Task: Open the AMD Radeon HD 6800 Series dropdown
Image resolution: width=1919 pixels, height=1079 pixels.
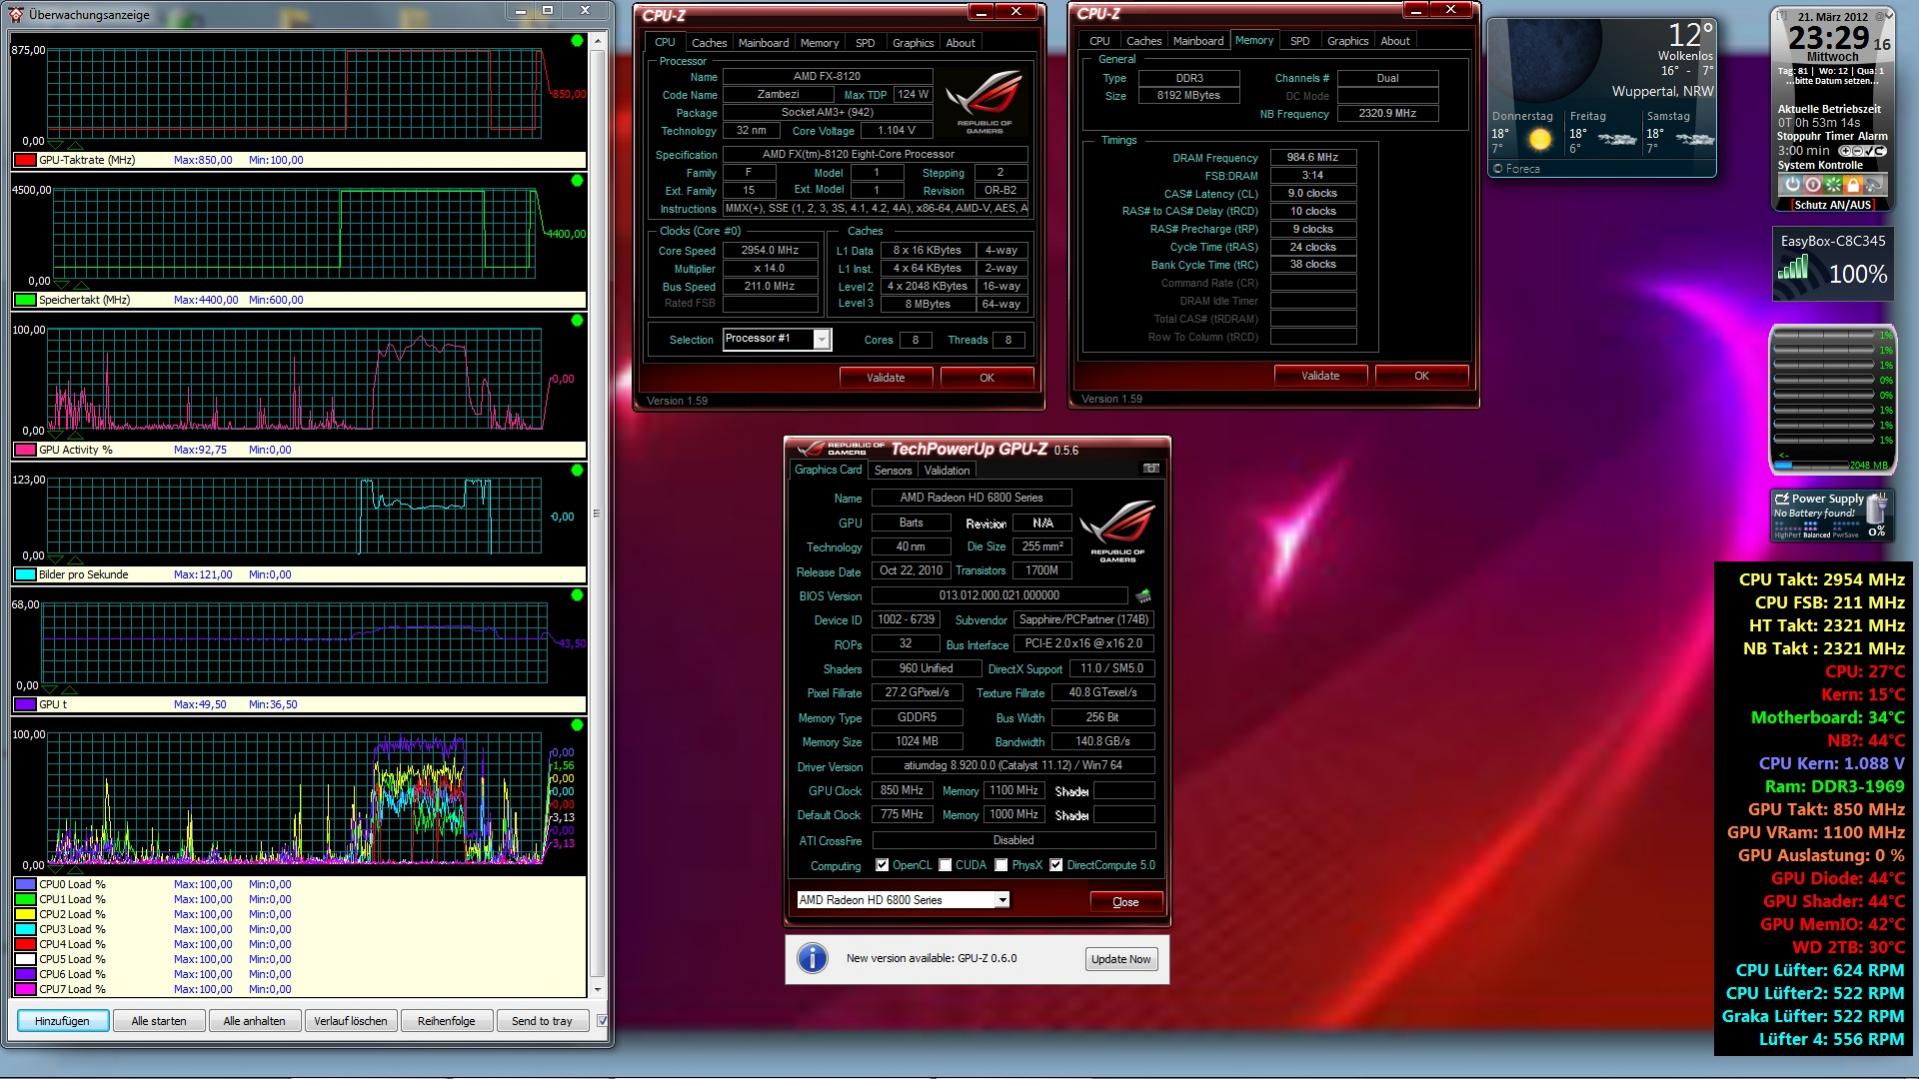Action: pyautogui.click(x=1002, y=900)
